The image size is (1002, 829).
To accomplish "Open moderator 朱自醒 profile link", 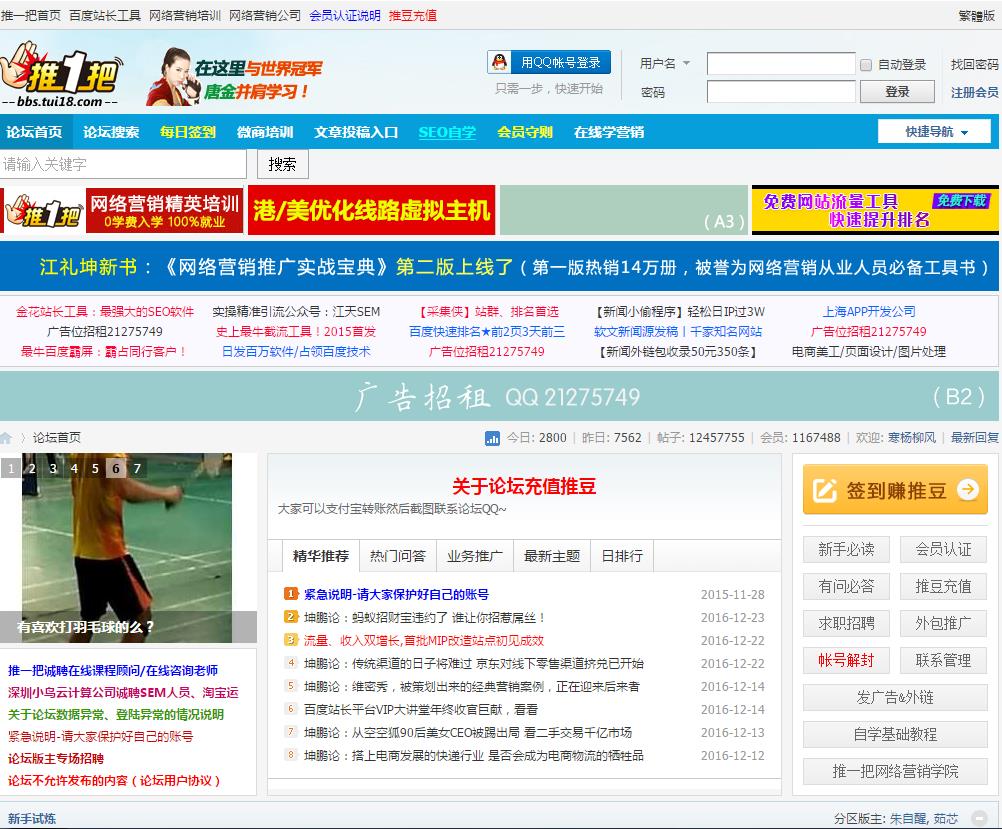I will [908, 819].
